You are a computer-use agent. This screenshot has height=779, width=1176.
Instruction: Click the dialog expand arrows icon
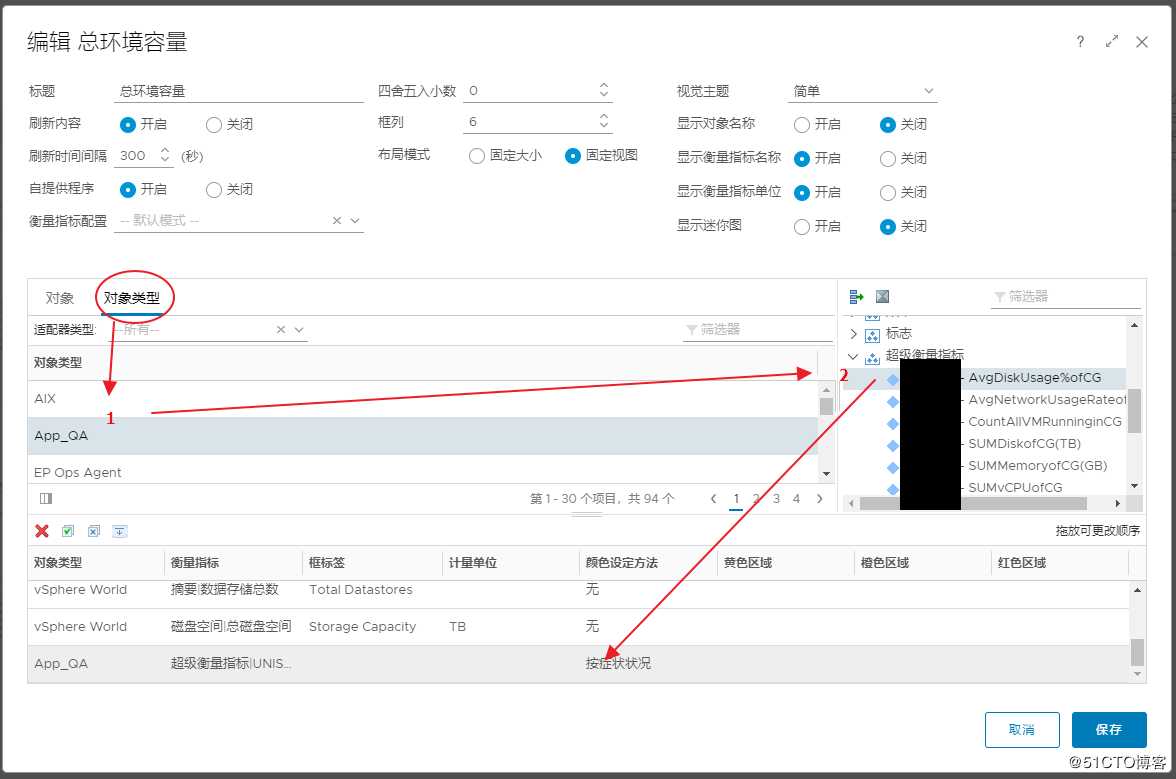(1112, 41)
